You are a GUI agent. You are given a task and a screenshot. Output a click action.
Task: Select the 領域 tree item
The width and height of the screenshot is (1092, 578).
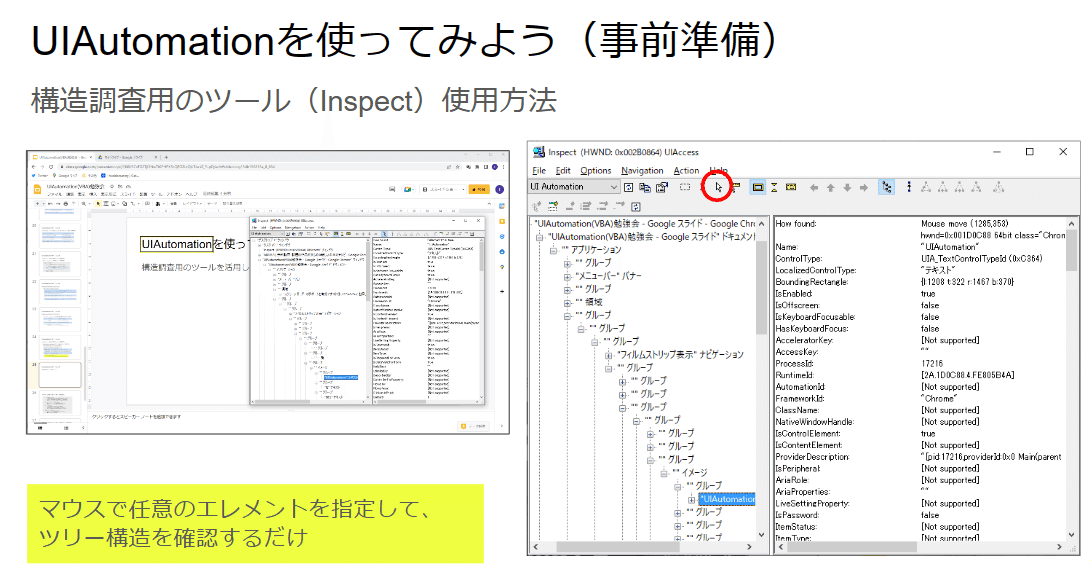pos(589,302)
